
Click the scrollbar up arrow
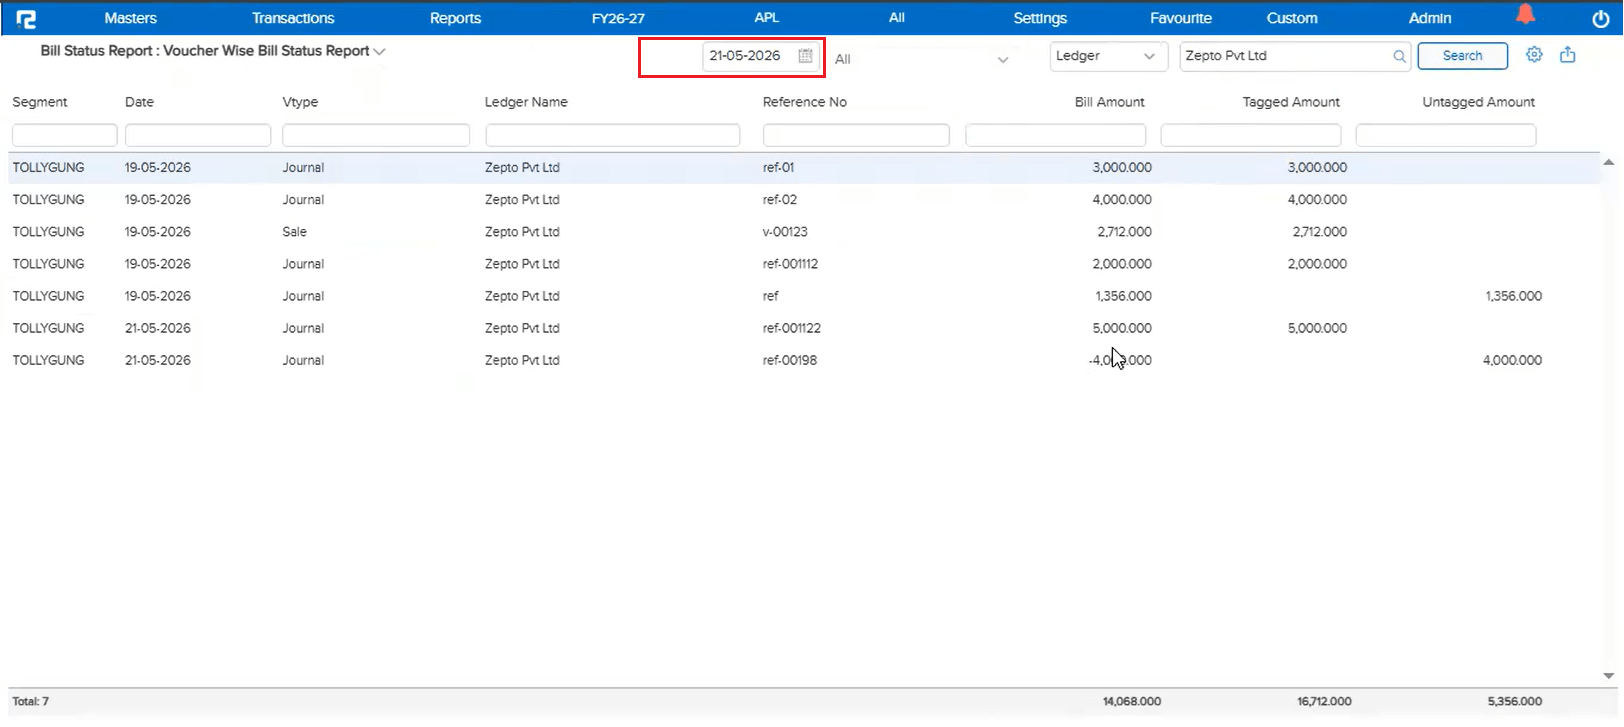[1608, 162]
